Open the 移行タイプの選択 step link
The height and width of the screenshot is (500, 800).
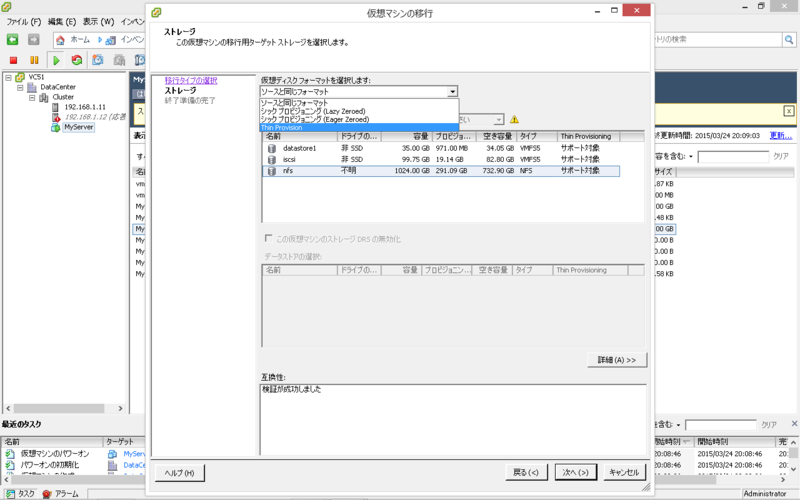pos(191,81)
